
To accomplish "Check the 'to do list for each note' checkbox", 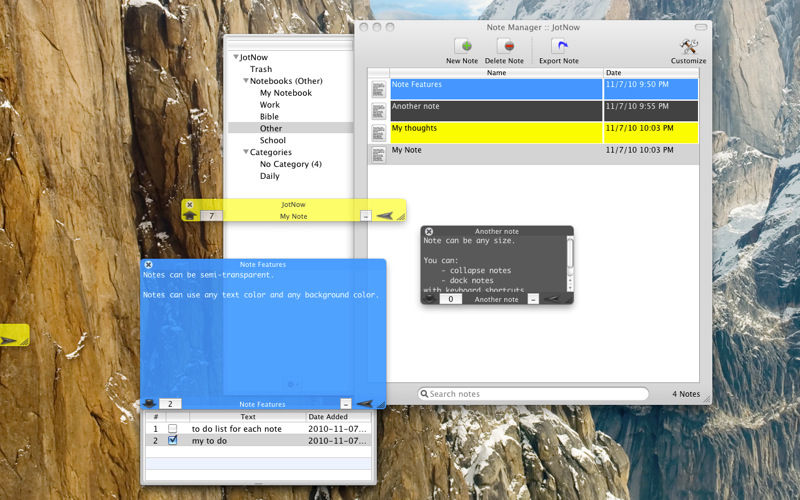I will click(x=172, y=428).
